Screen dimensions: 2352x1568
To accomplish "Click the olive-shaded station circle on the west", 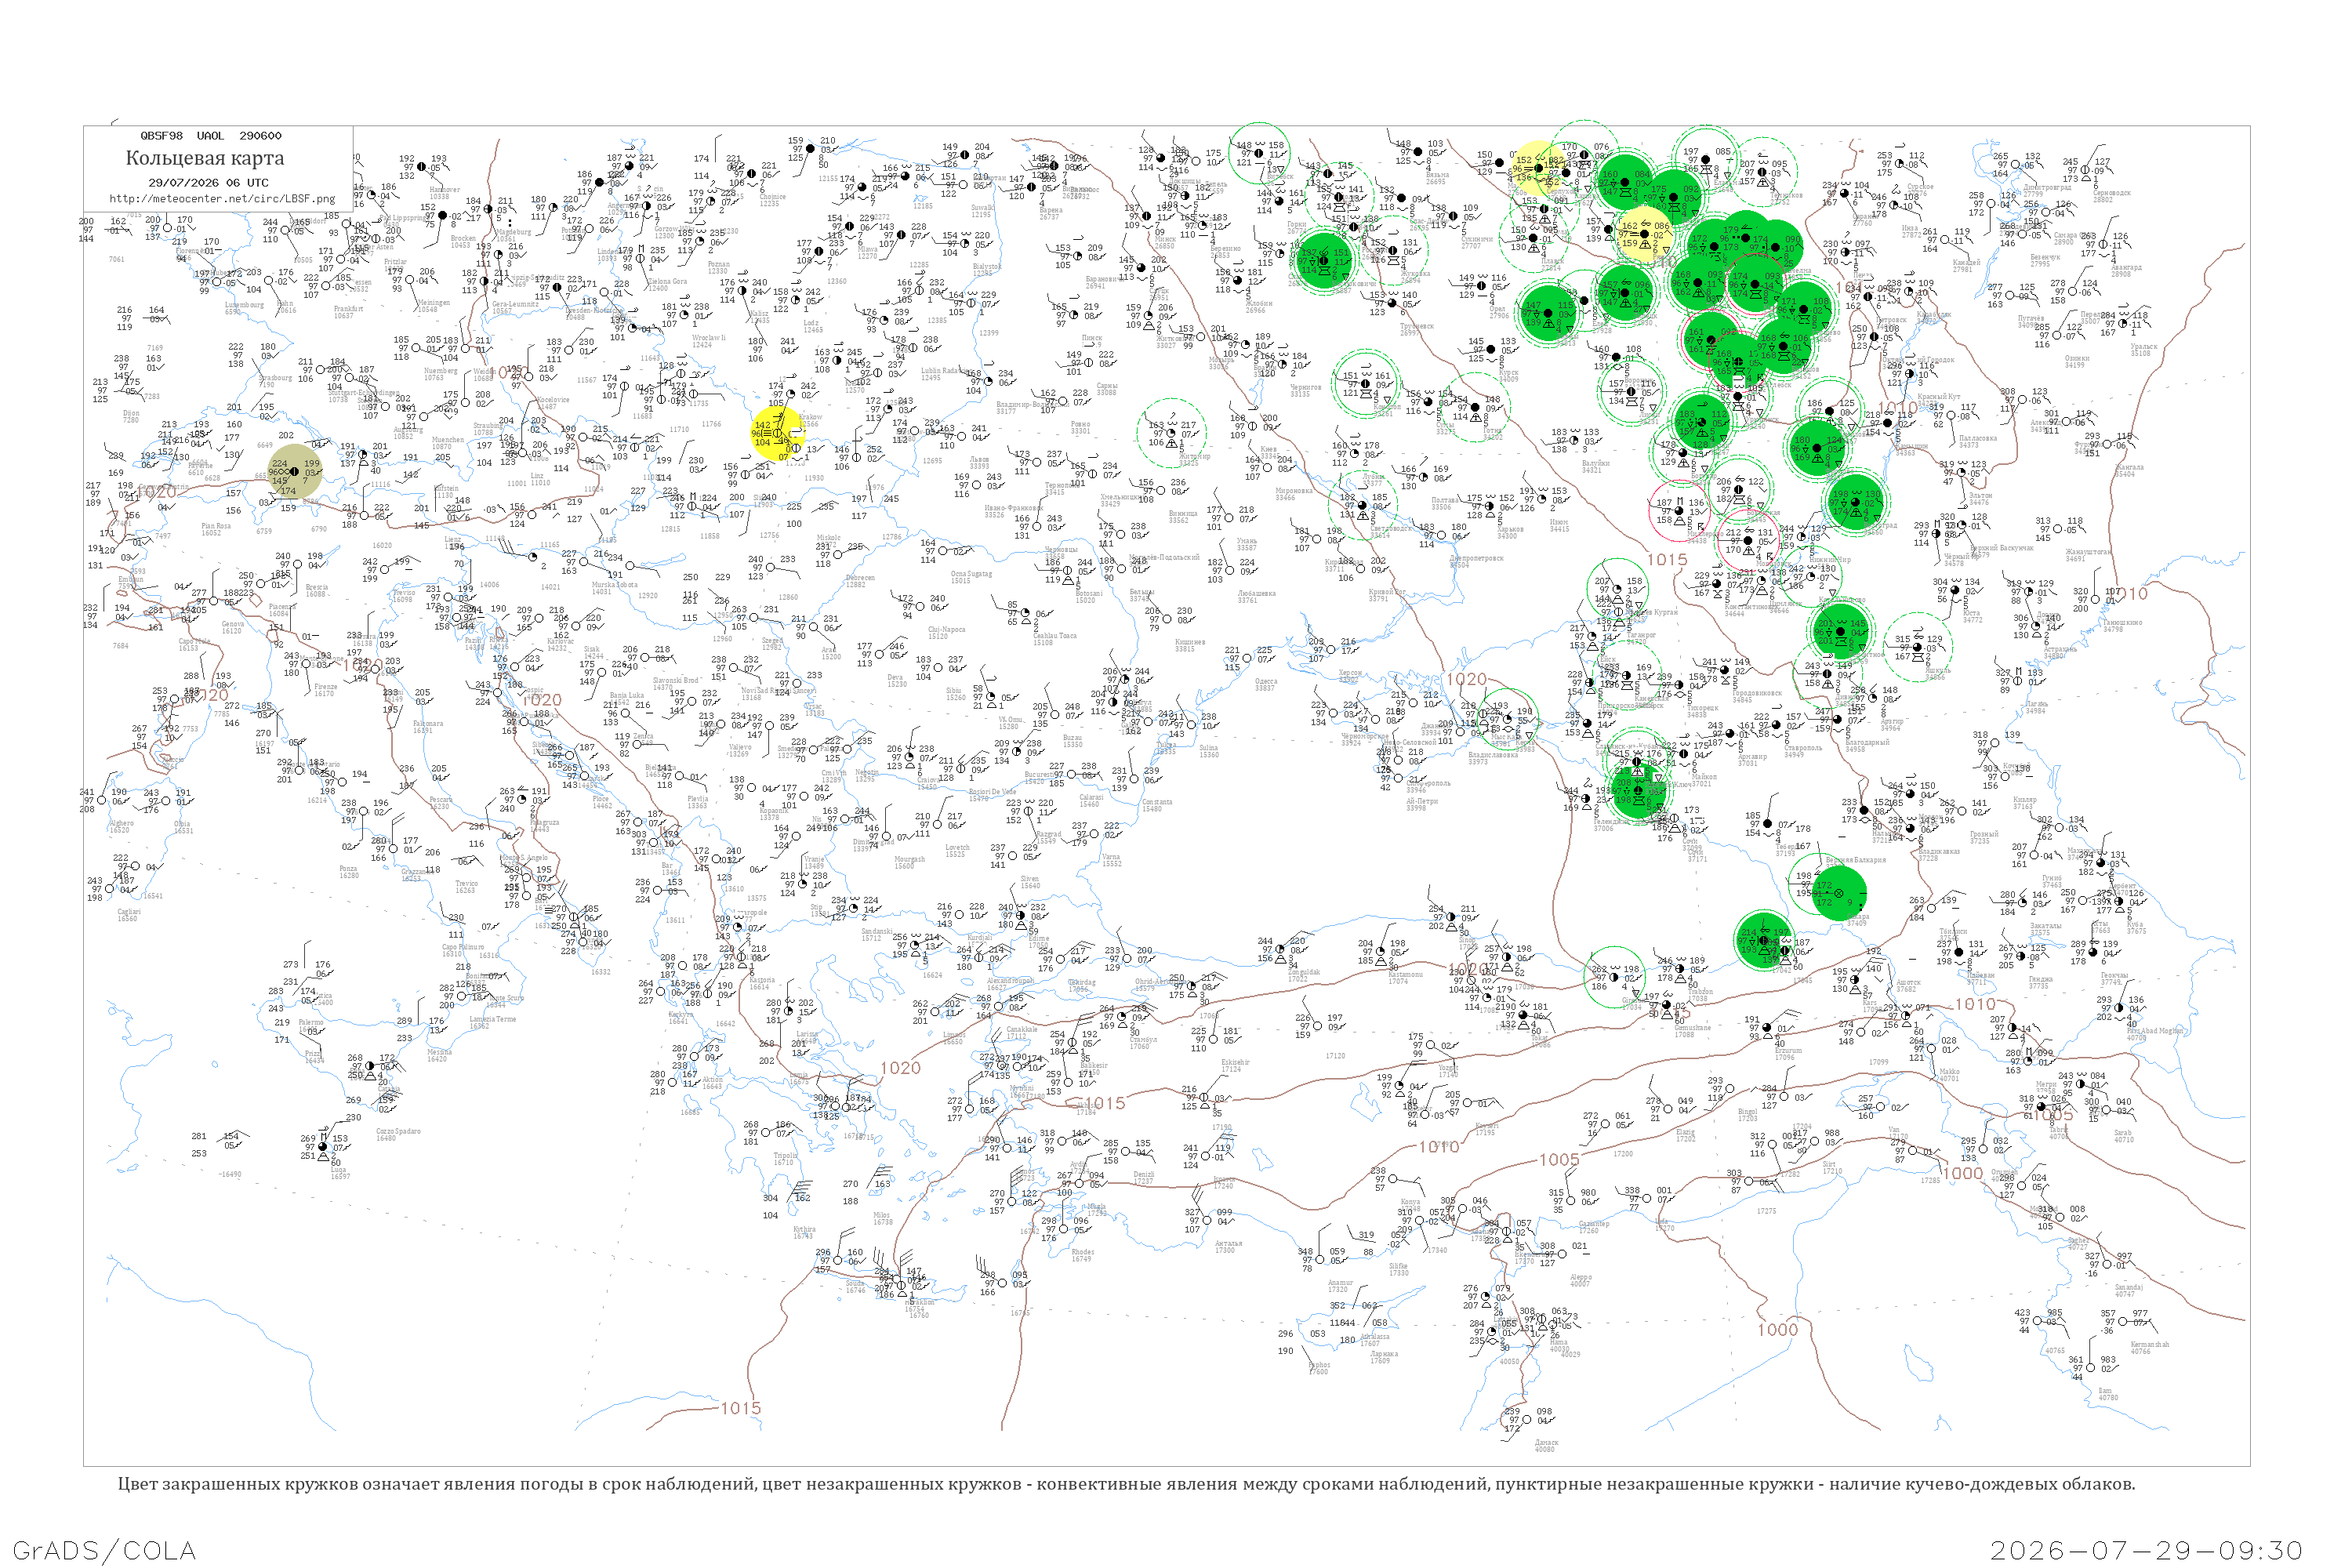I will click(x=295, y=471).
